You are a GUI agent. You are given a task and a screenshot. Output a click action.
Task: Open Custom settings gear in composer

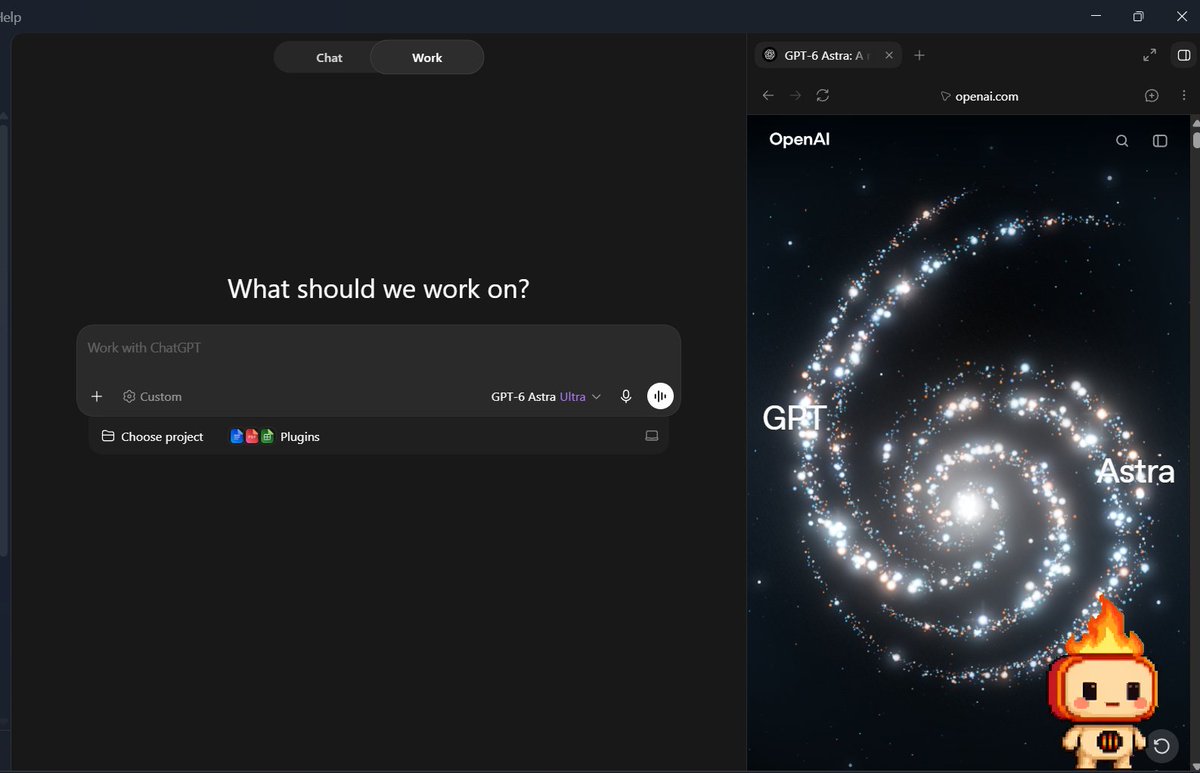pyautogui.click(x=152, y=397)
